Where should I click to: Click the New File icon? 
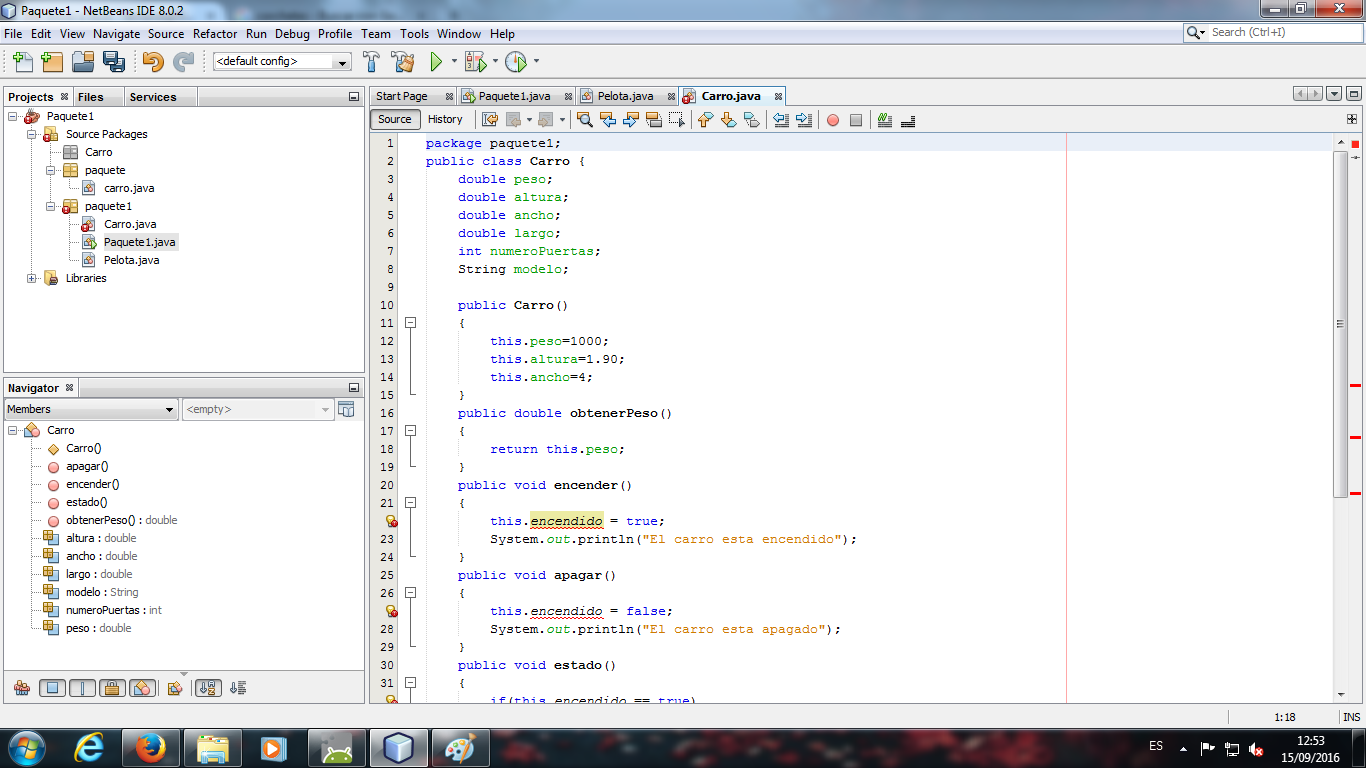coord(22,61)
